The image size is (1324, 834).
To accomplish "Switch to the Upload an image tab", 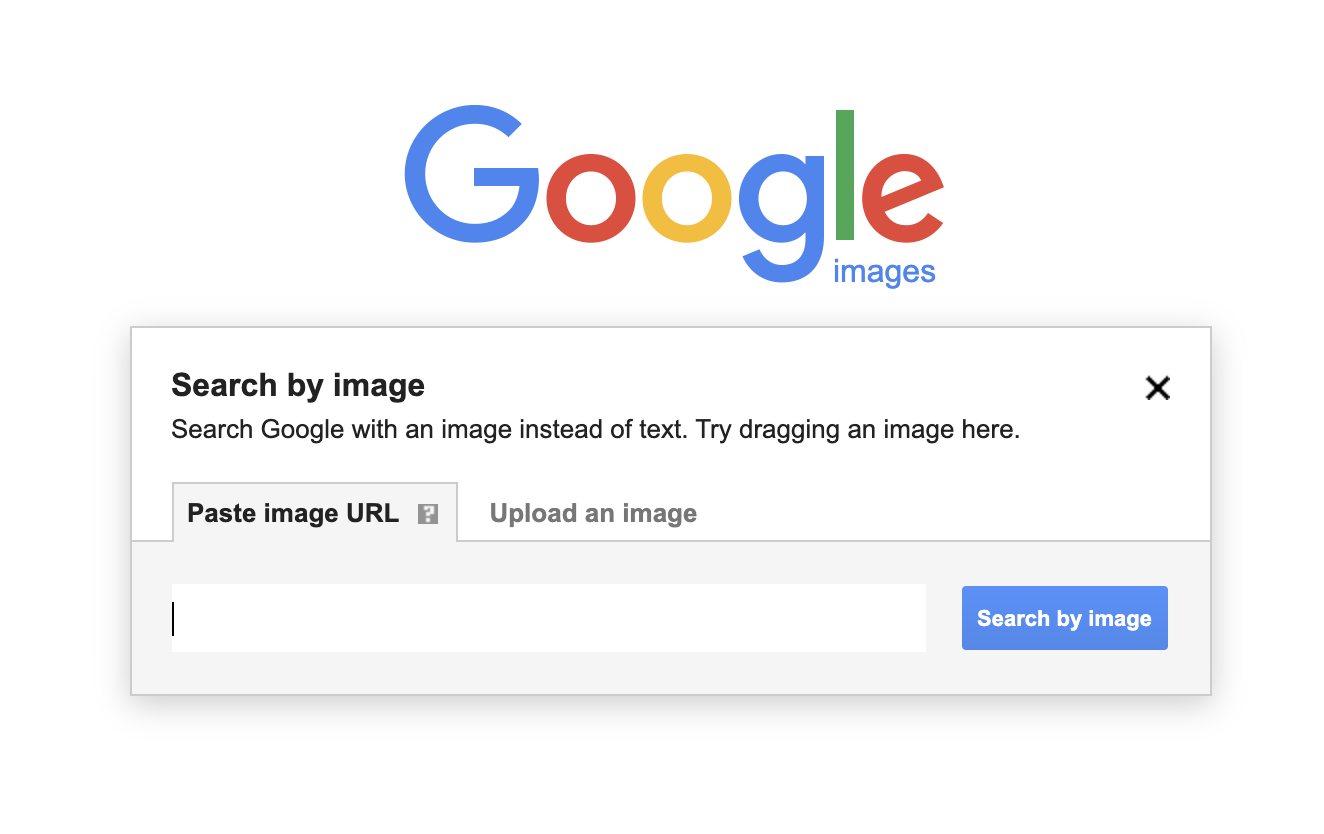I will tap(593, 513).
